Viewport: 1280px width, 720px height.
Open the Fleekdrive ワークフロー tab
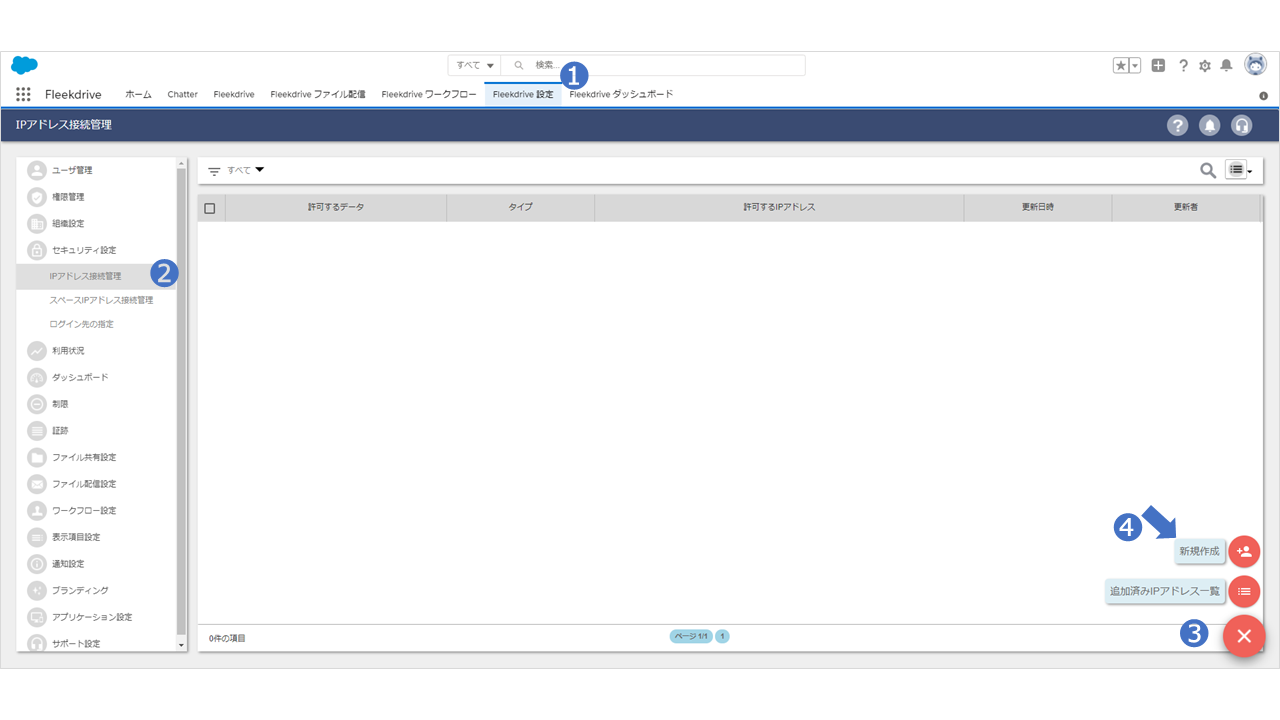[x=429, y=94]
